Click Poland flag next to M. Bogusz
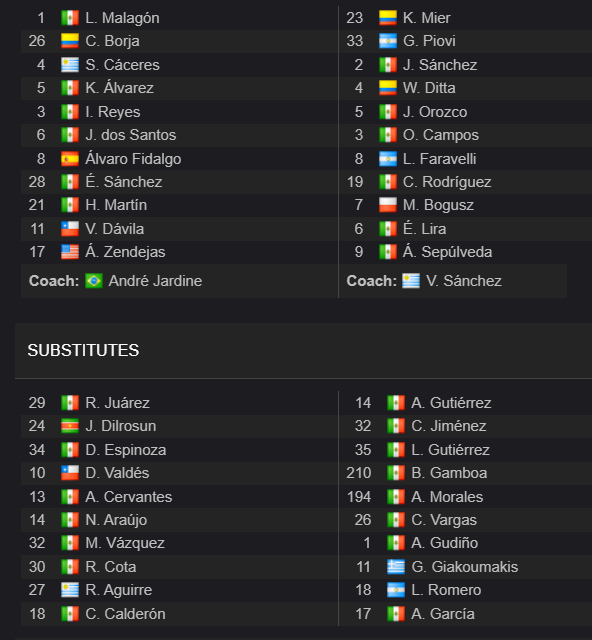This screenshot has height=640, width=592. click(387, 205)
